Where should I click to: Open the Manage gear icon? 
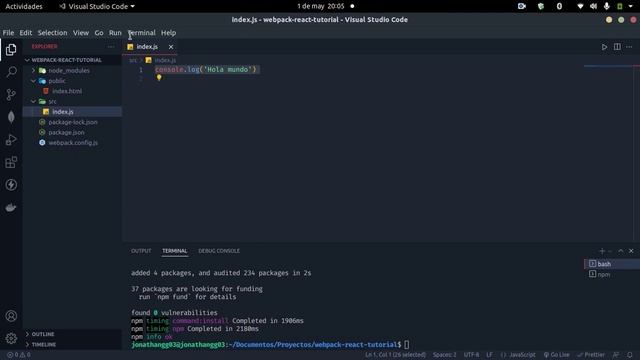pyautogui.click(x=11, y=338)
